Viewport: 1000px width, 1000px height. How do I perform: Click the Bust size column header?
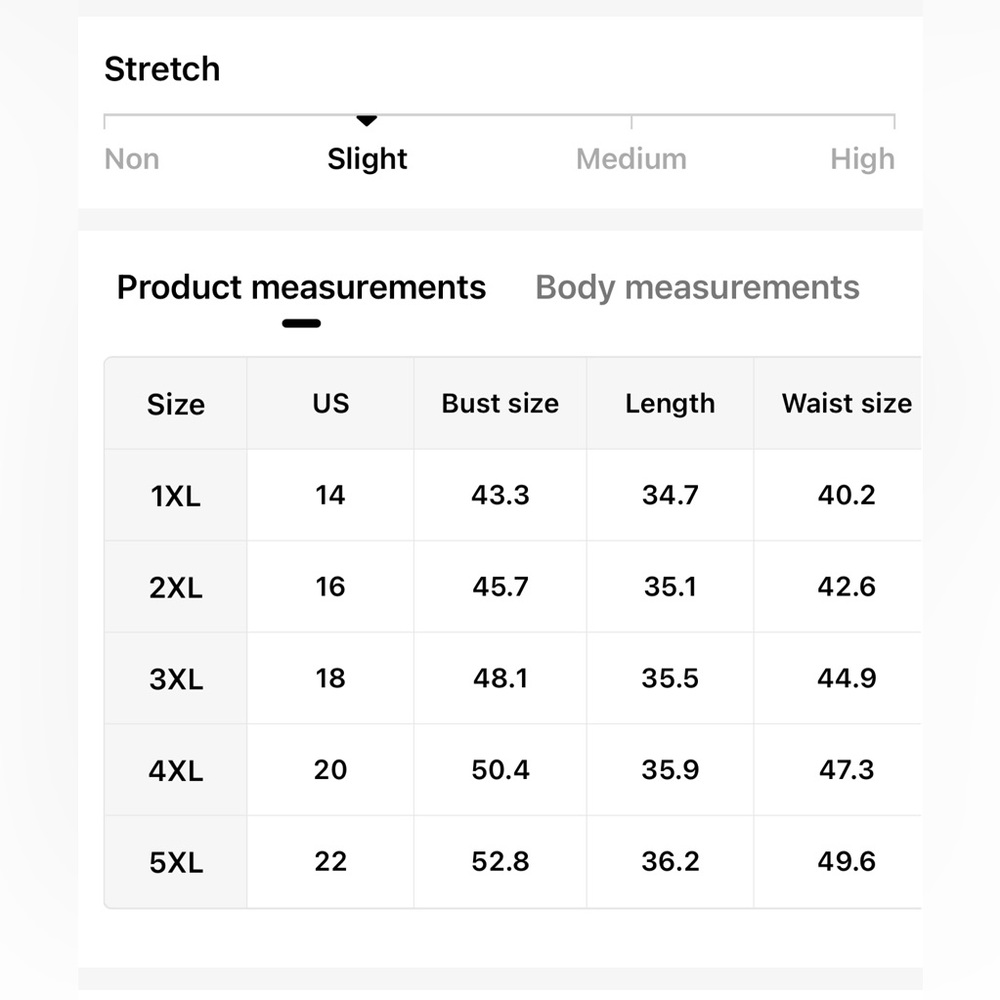[x=500, y=403]
